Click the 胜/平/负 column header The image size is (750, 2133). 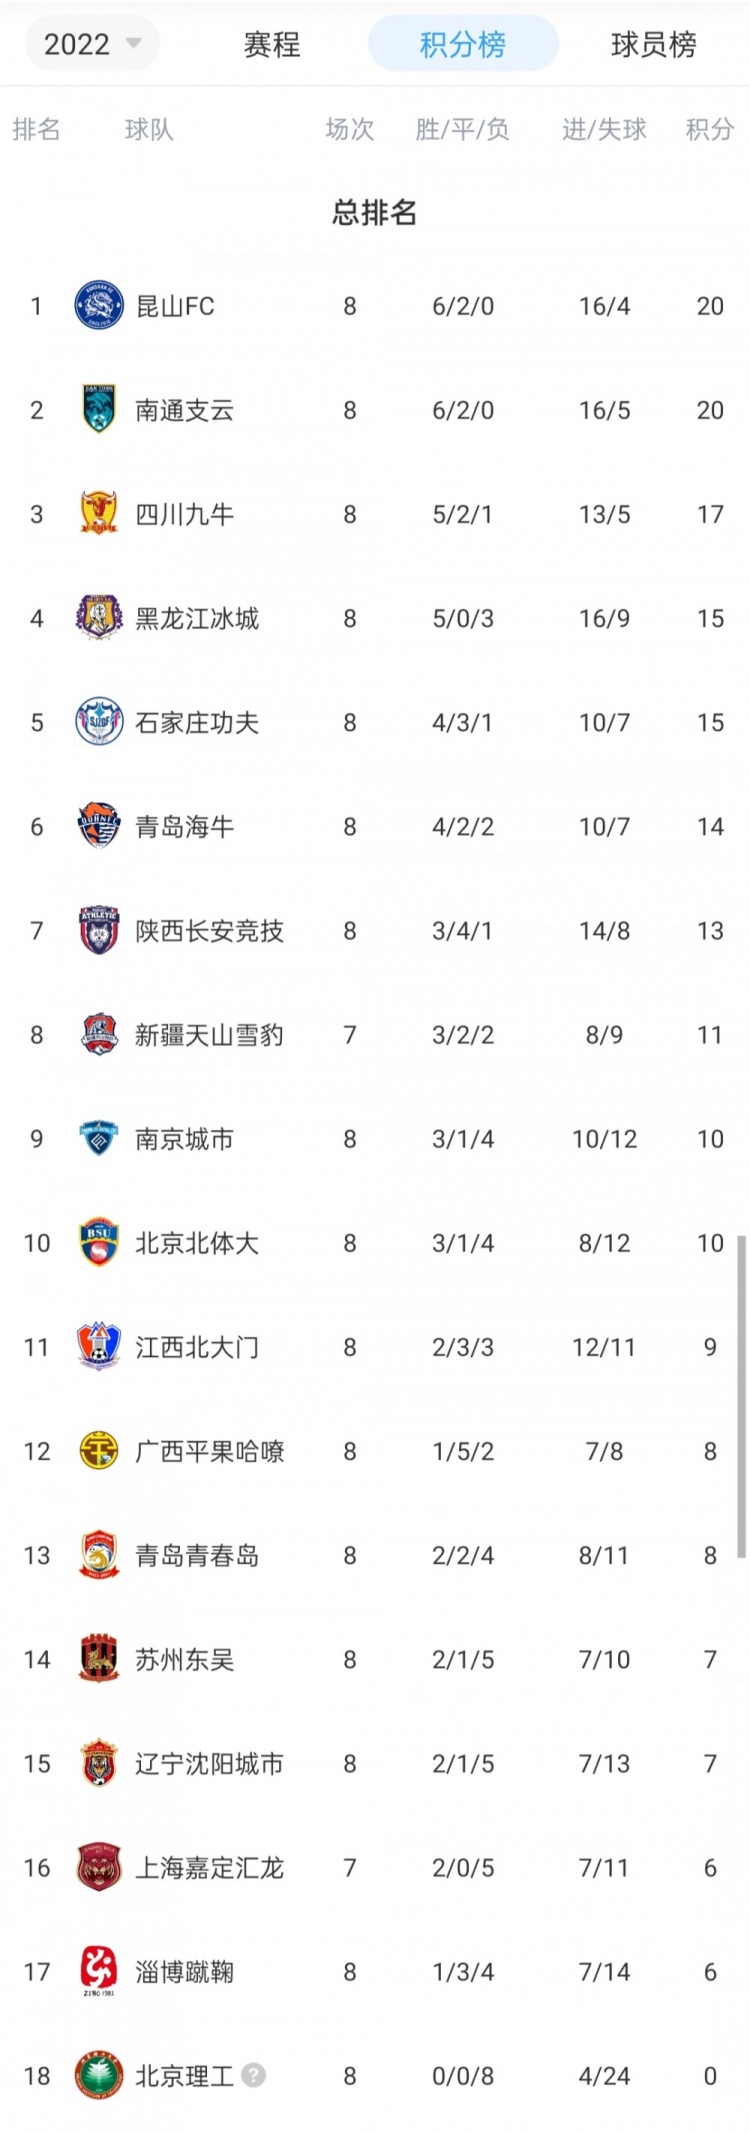coord(462,129)
